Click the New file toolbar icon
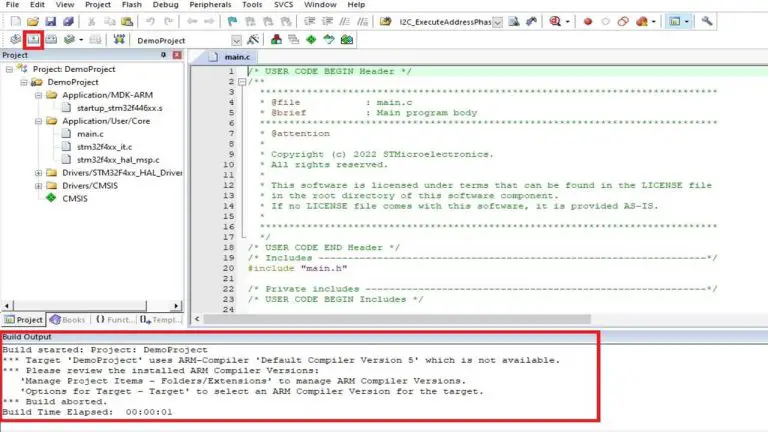Screen dimensions: 768x432 (x=13, y=20)
